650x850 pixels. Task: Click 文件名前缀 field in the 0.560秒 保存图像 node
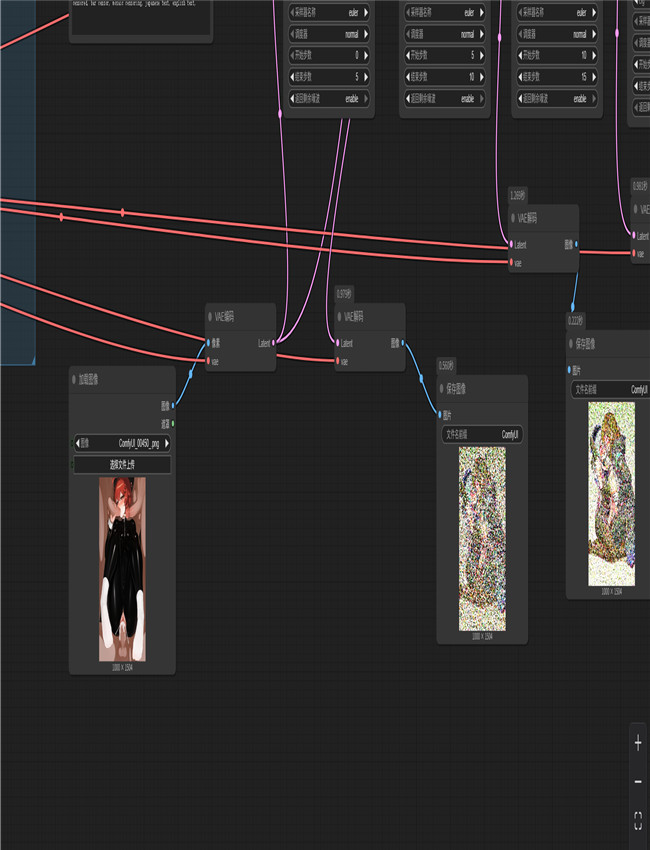(x=483, y=435)
